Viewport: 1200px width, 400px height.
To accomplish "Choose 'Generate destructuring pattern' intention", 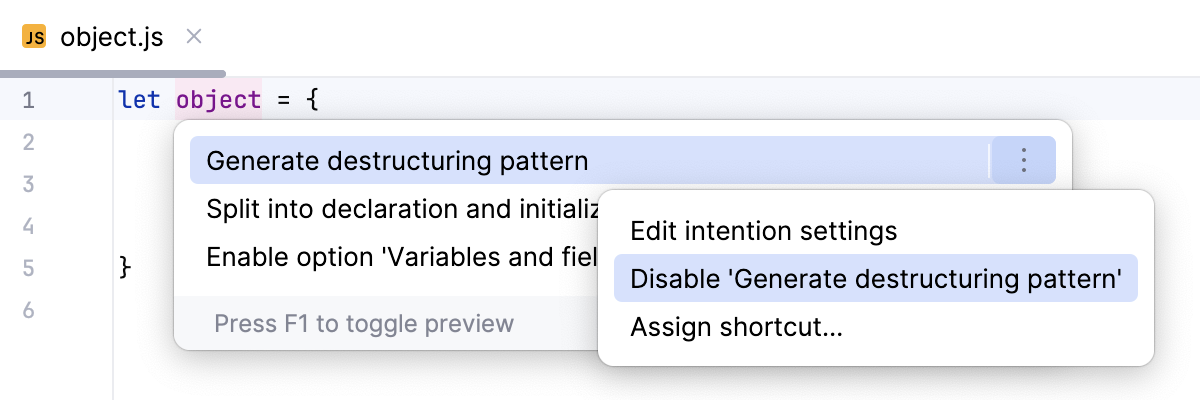I will coord(397,160).
